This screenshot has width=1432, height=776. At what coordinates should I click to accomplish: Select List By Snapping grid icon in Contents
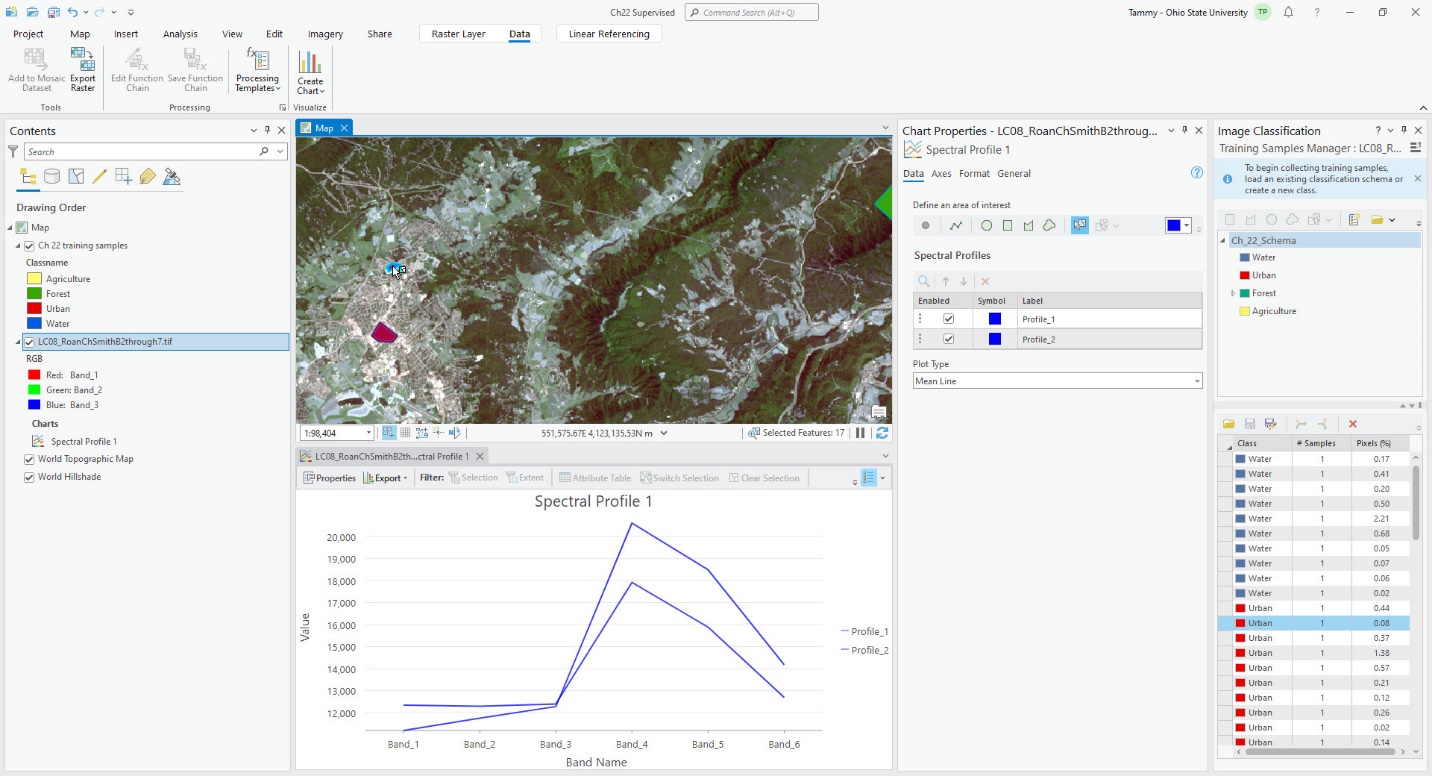(123, 177)
